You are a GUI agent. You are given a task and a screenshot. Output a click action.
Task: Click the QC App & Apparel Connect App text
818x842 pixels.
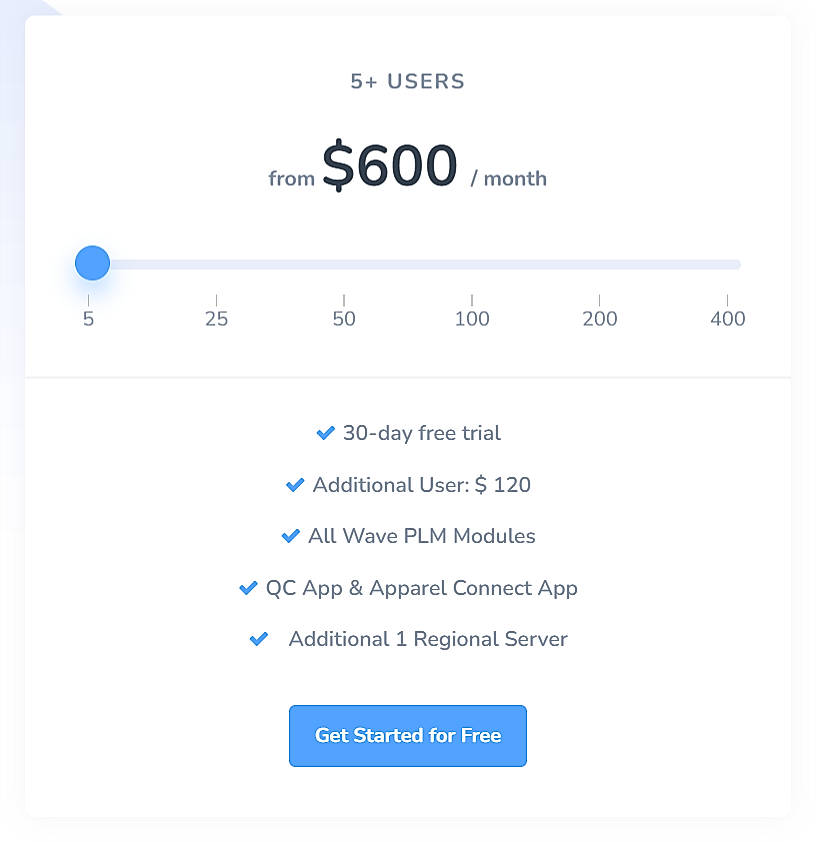(x=422, y=588)
